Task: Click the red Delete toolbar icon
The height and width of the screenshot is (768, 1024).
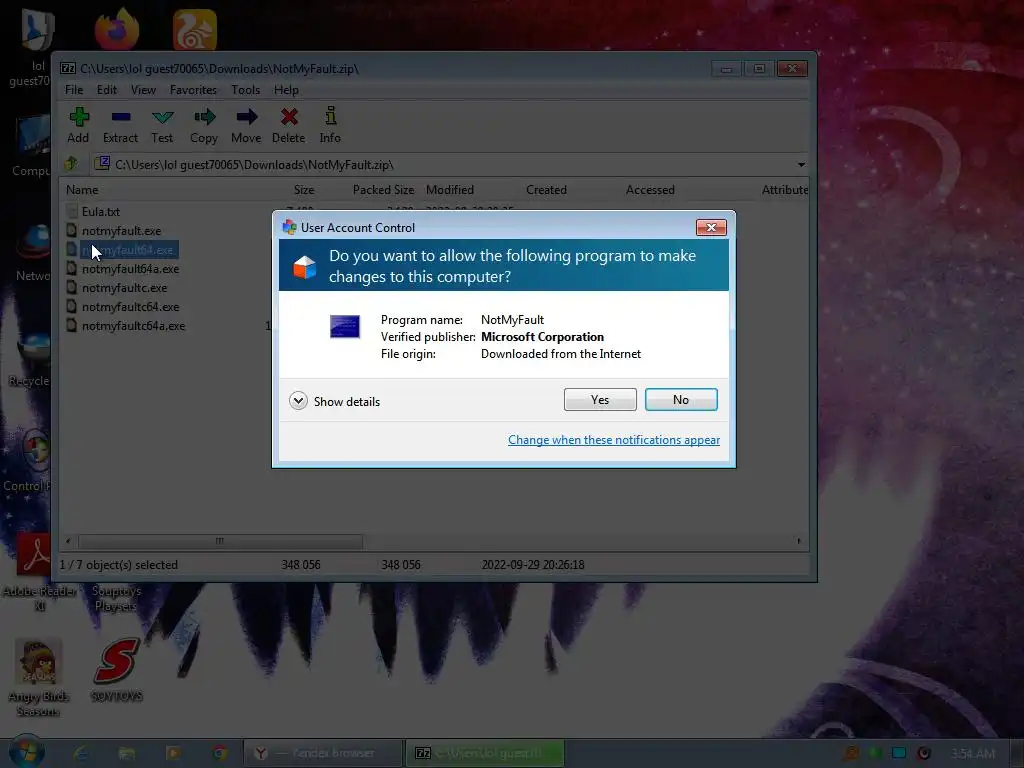Action: click(289, 125)
